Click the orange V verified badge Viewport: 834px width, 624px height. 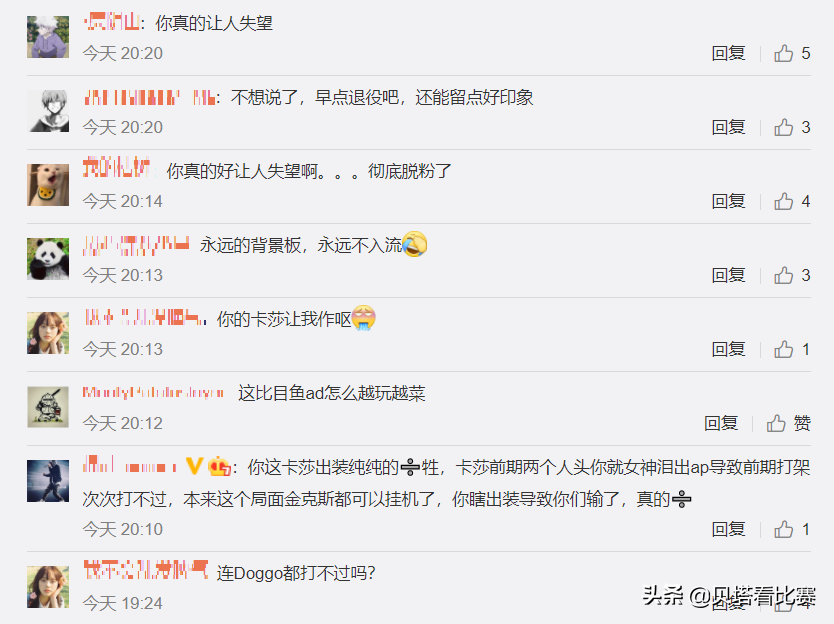click(x=195, y=466)
